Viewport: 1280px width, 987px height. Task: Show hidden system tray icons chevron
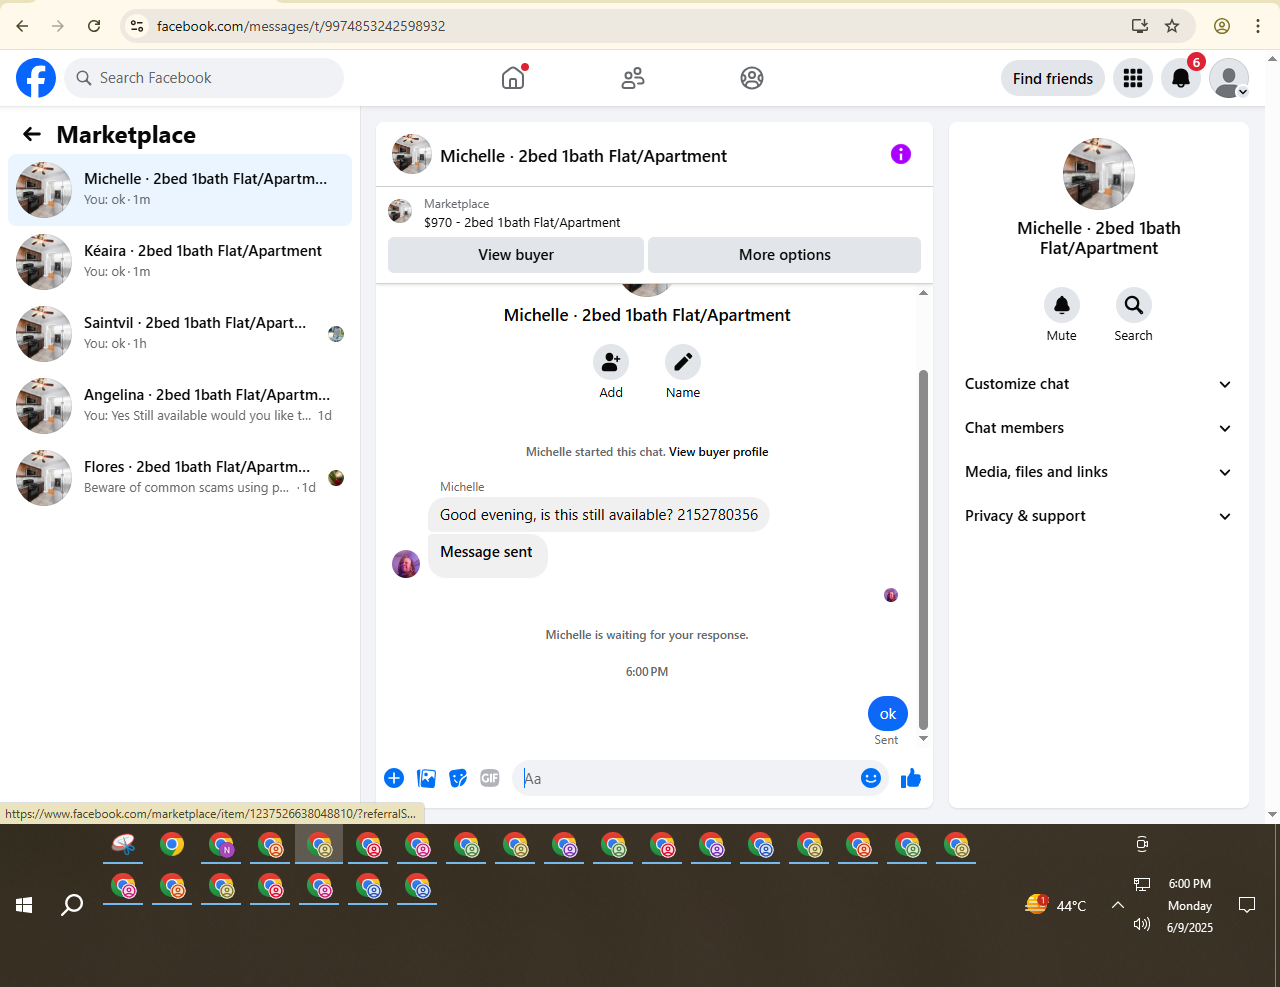click(1118, 905)
